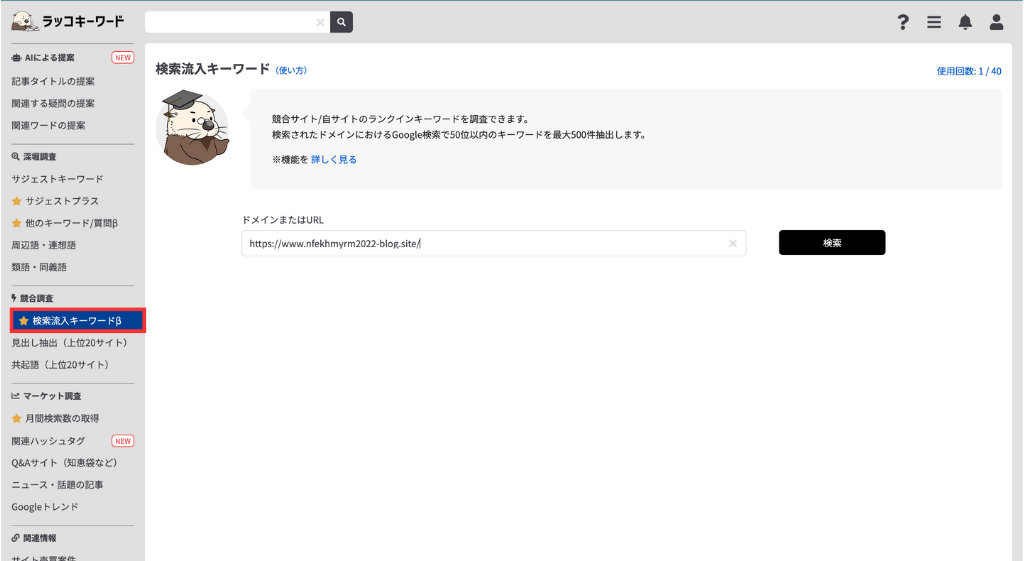Select 類語・同義語 in sidebar
The height and width of the screenshot is (561, 1024).
pos(39,267)
